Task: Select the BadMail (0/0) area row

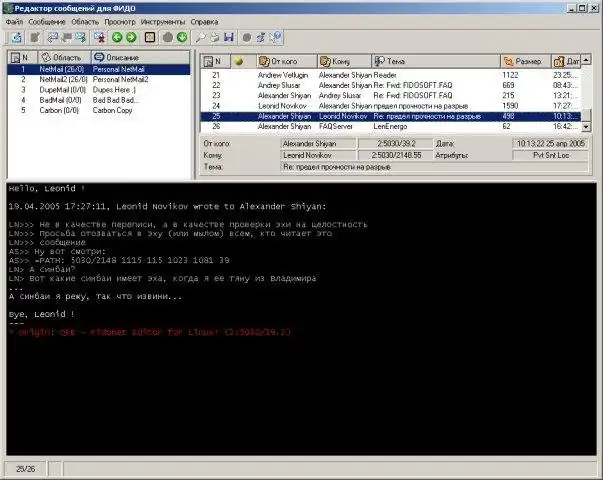Action: coord(99,100)
